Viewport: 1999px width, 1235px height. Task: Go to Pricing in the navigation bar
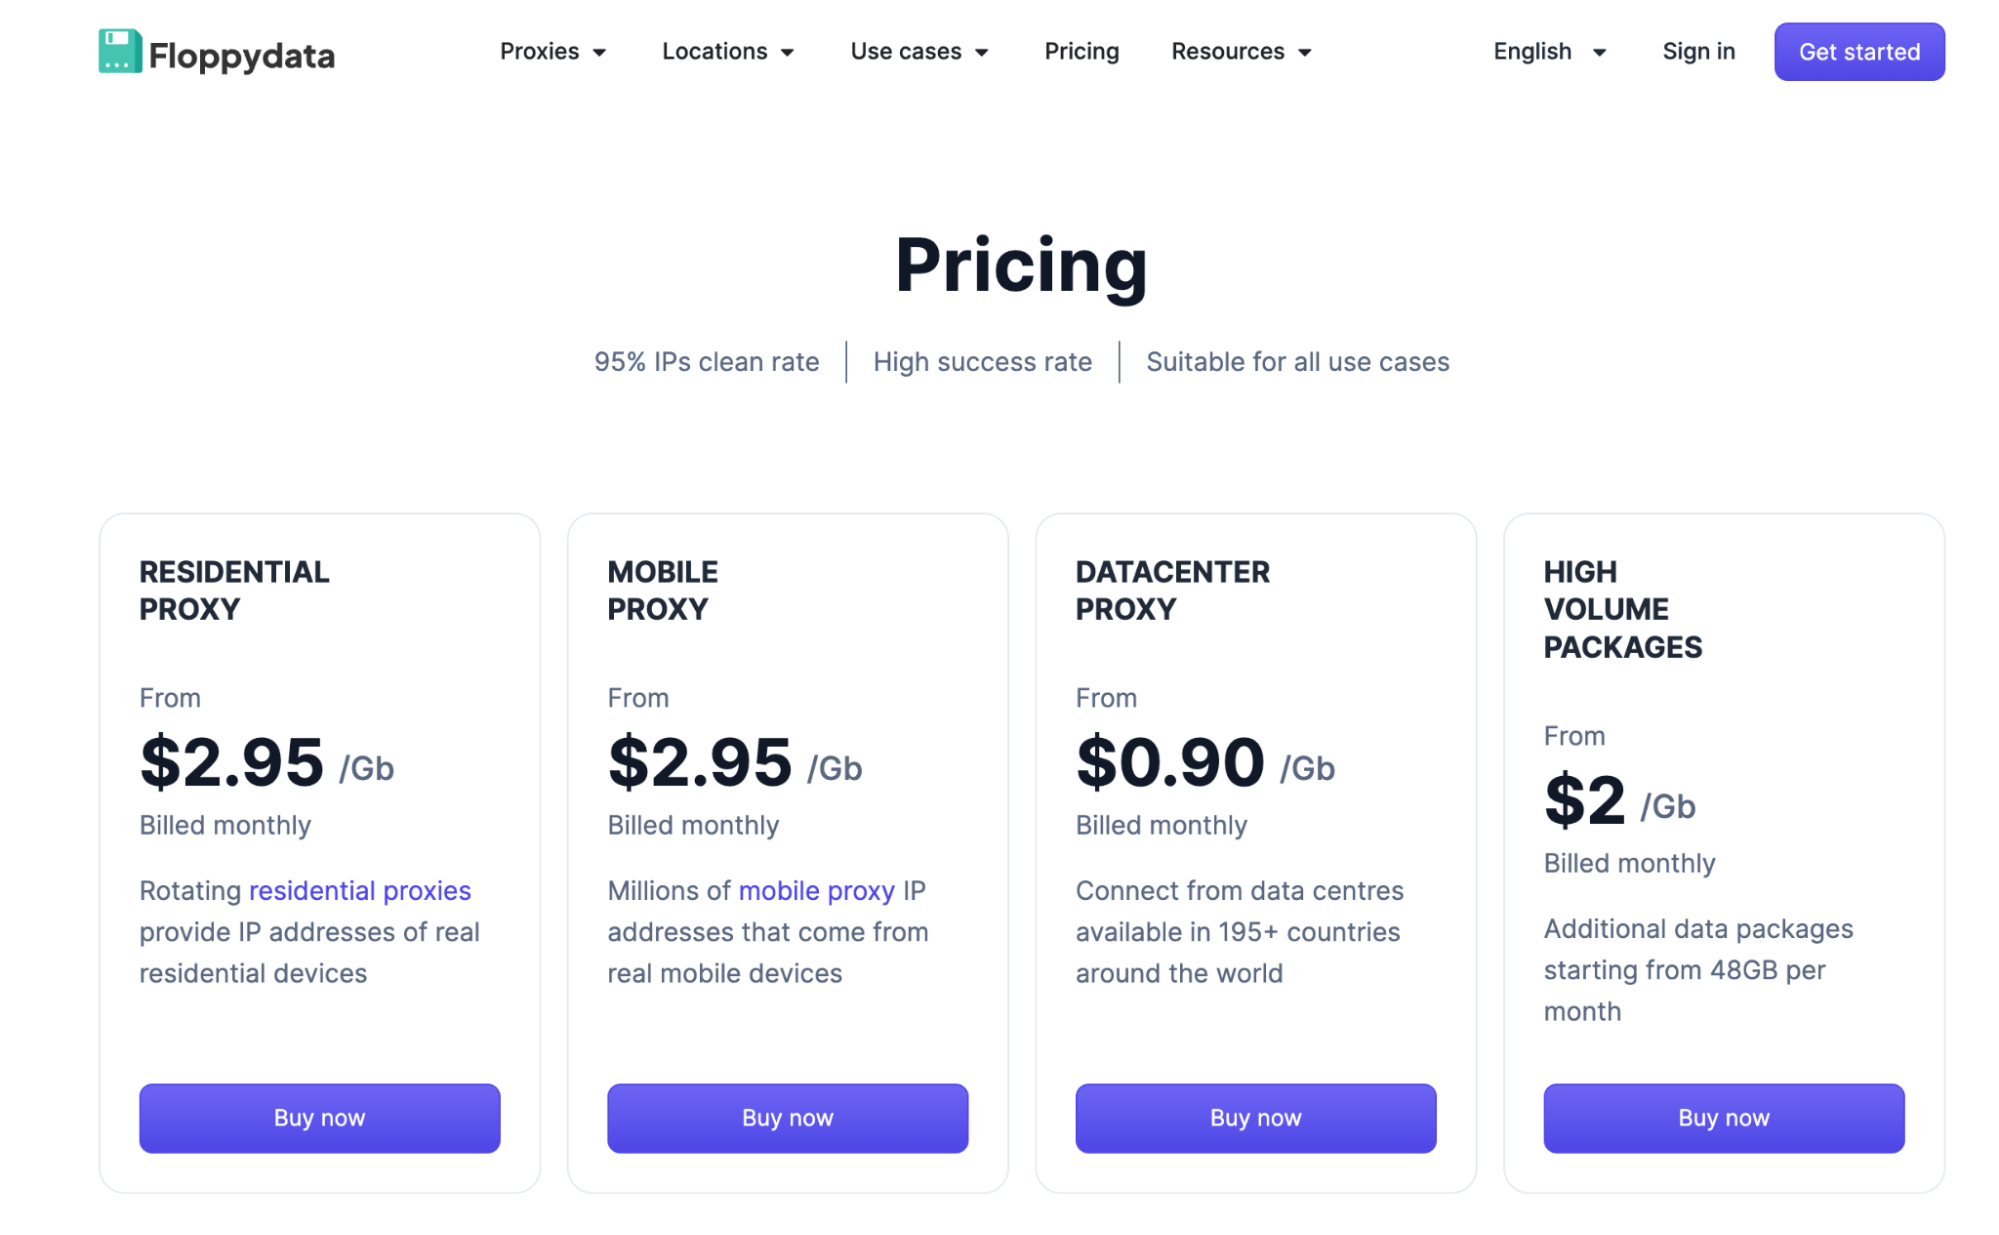pos(1081,51)
